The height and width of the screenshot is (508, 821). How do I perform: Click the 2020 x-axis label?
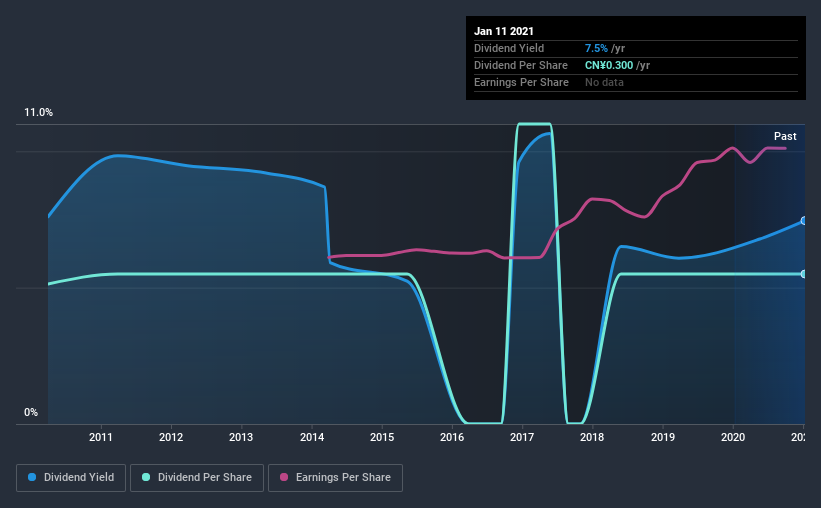(x=733, y=437)
